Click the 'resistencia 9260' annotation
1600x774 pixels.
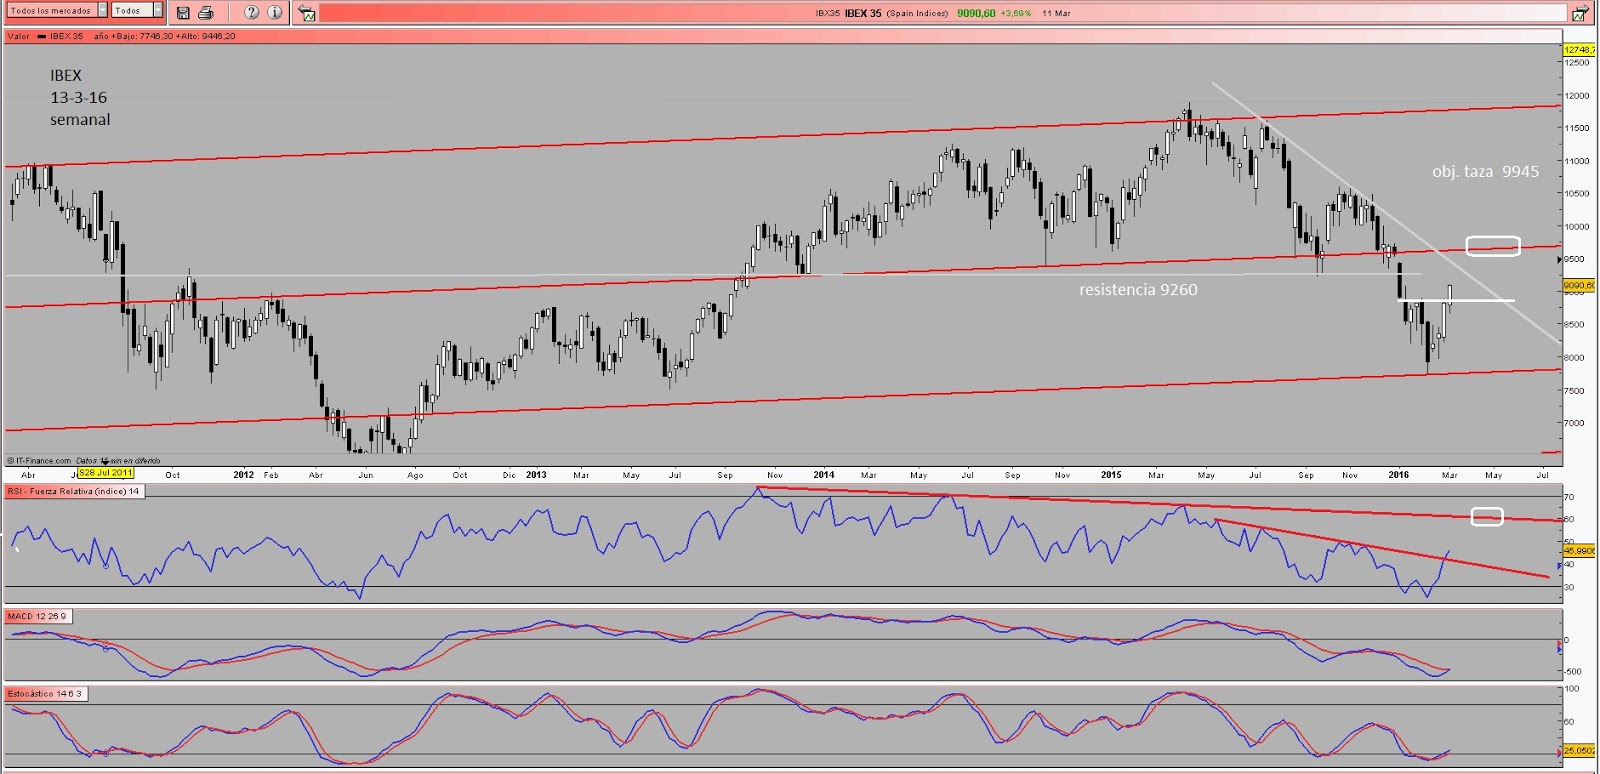(1138, 290)
